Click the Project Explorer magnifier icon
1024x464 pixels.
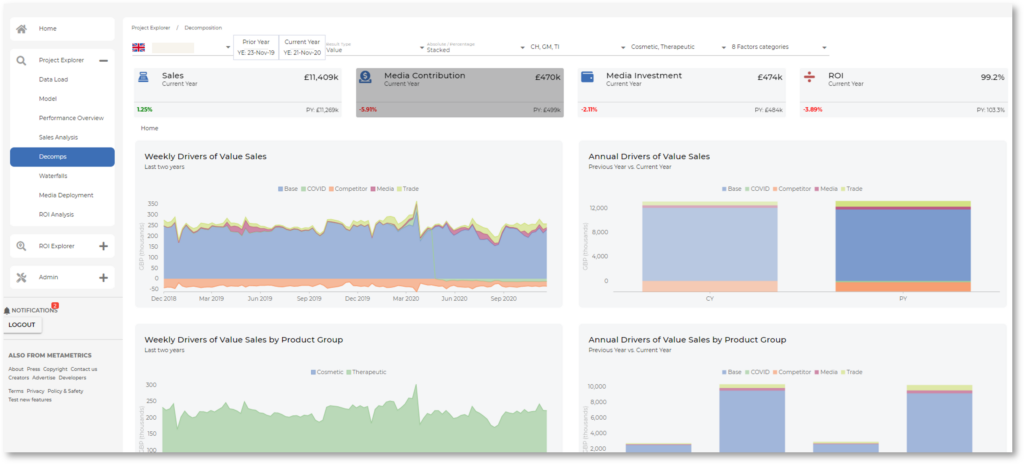pyautogui.click(x=22, y=60)
